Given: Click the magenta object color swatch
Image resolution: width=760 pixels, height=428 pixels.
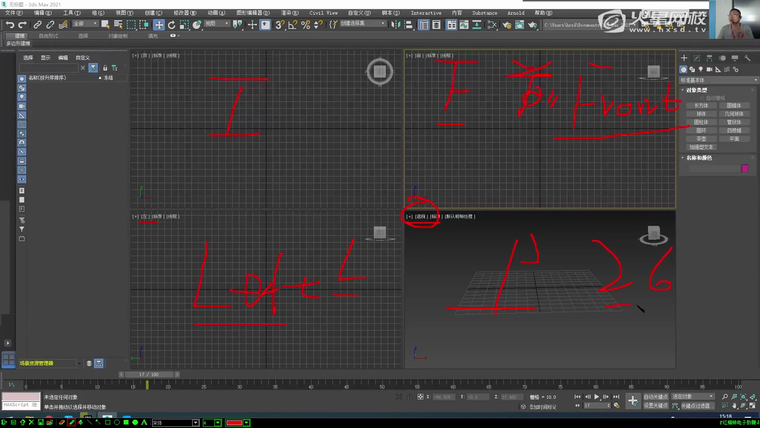Looking at the screenshot, I should point(745,168).
